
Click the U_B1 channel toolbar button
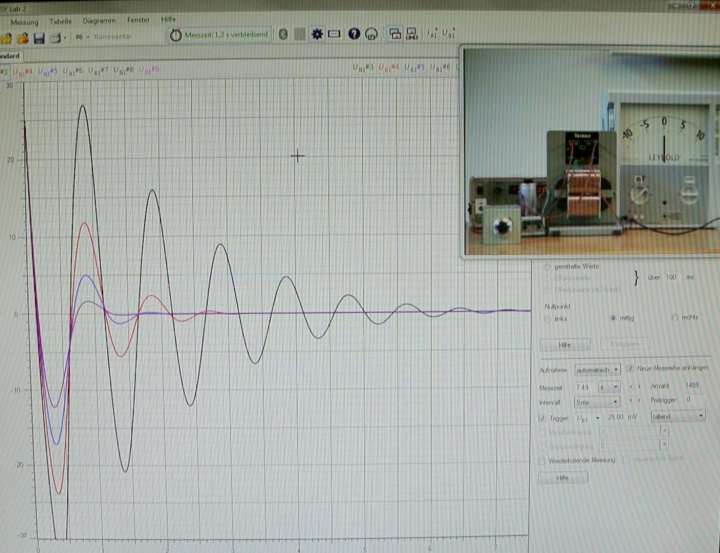449,34
